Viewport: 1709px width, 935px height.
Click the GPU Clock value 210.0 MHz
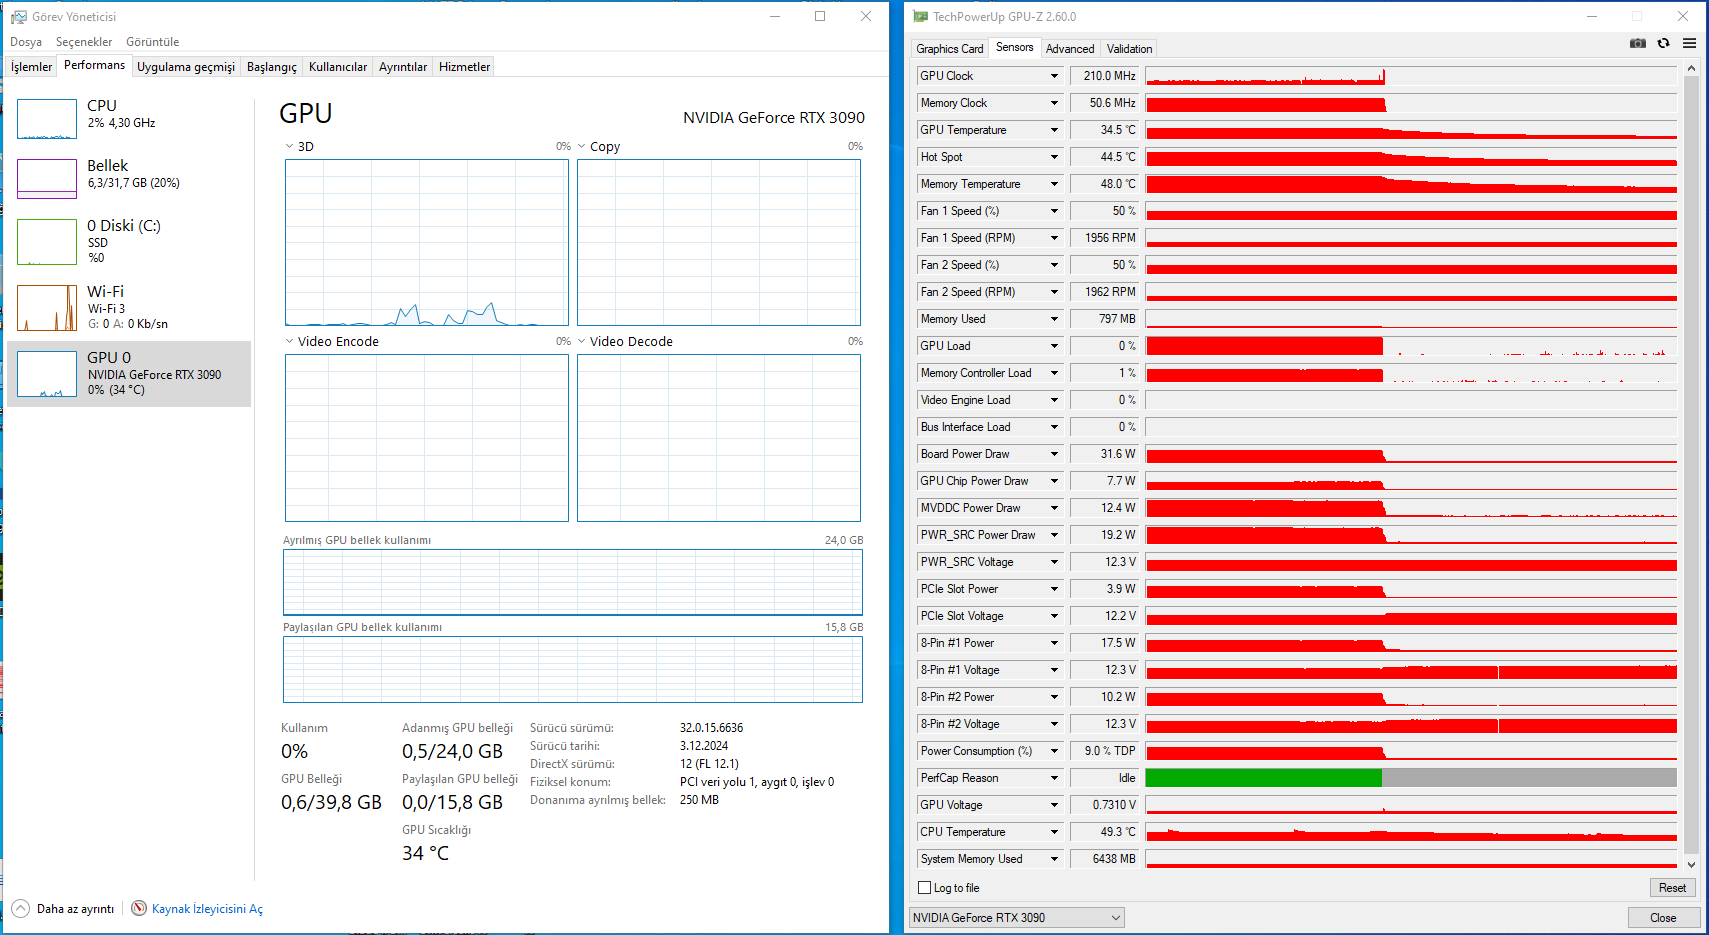1105,76
